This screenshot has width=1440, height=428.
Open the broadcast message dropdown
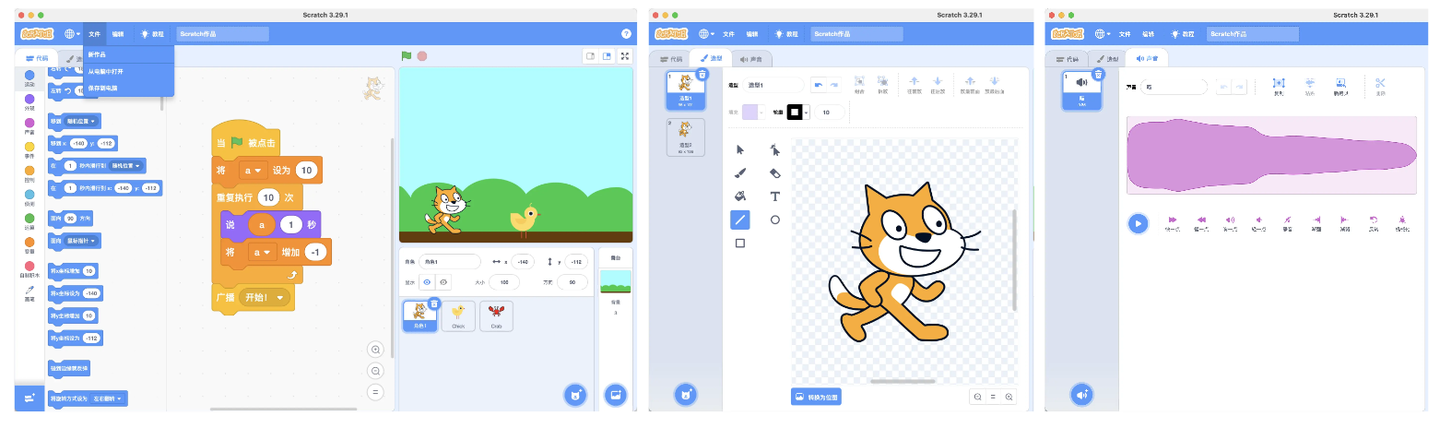265,297
